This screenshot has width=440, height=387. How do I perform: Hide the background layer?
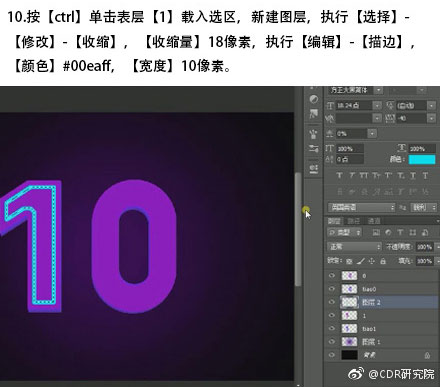(x=331, y=355)
